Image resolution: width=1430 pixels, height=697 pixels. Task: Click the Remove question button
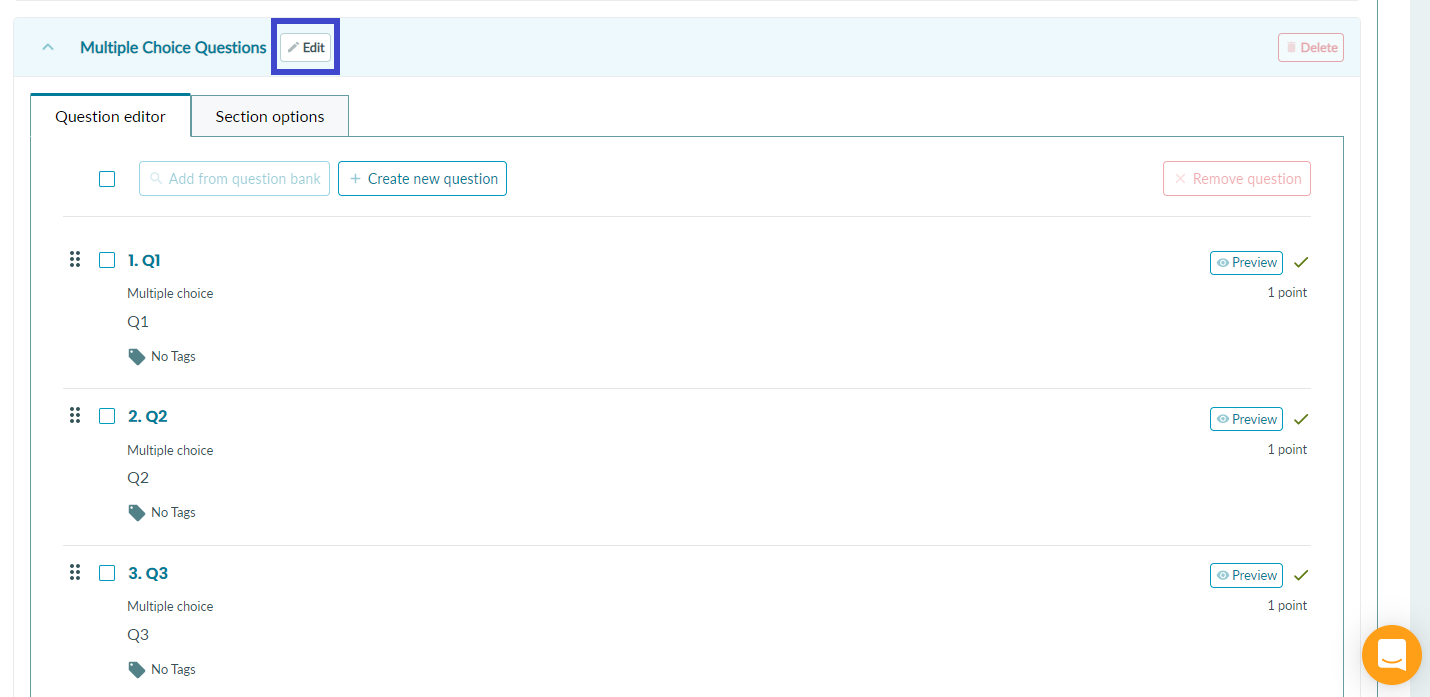1237,179
